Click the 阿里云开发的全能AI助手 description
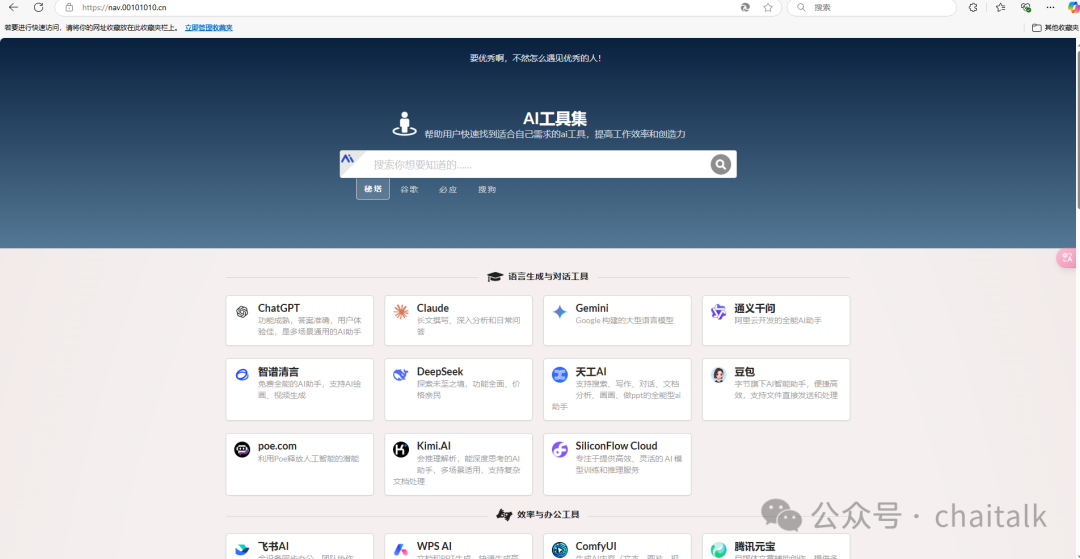 [x=778, y=320]
